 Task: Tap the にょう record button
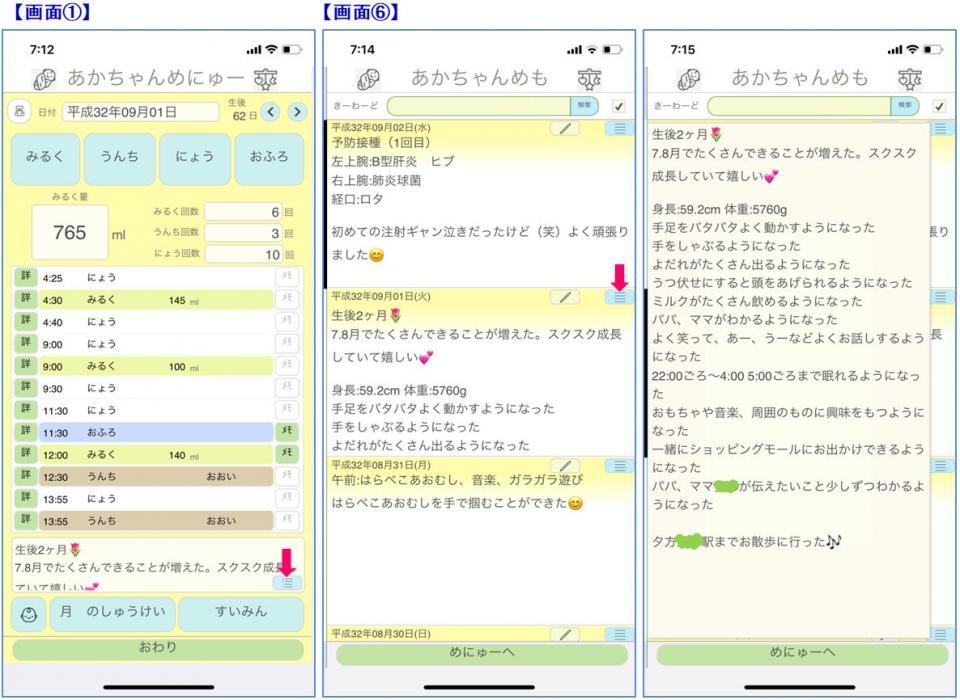[195, 159]
